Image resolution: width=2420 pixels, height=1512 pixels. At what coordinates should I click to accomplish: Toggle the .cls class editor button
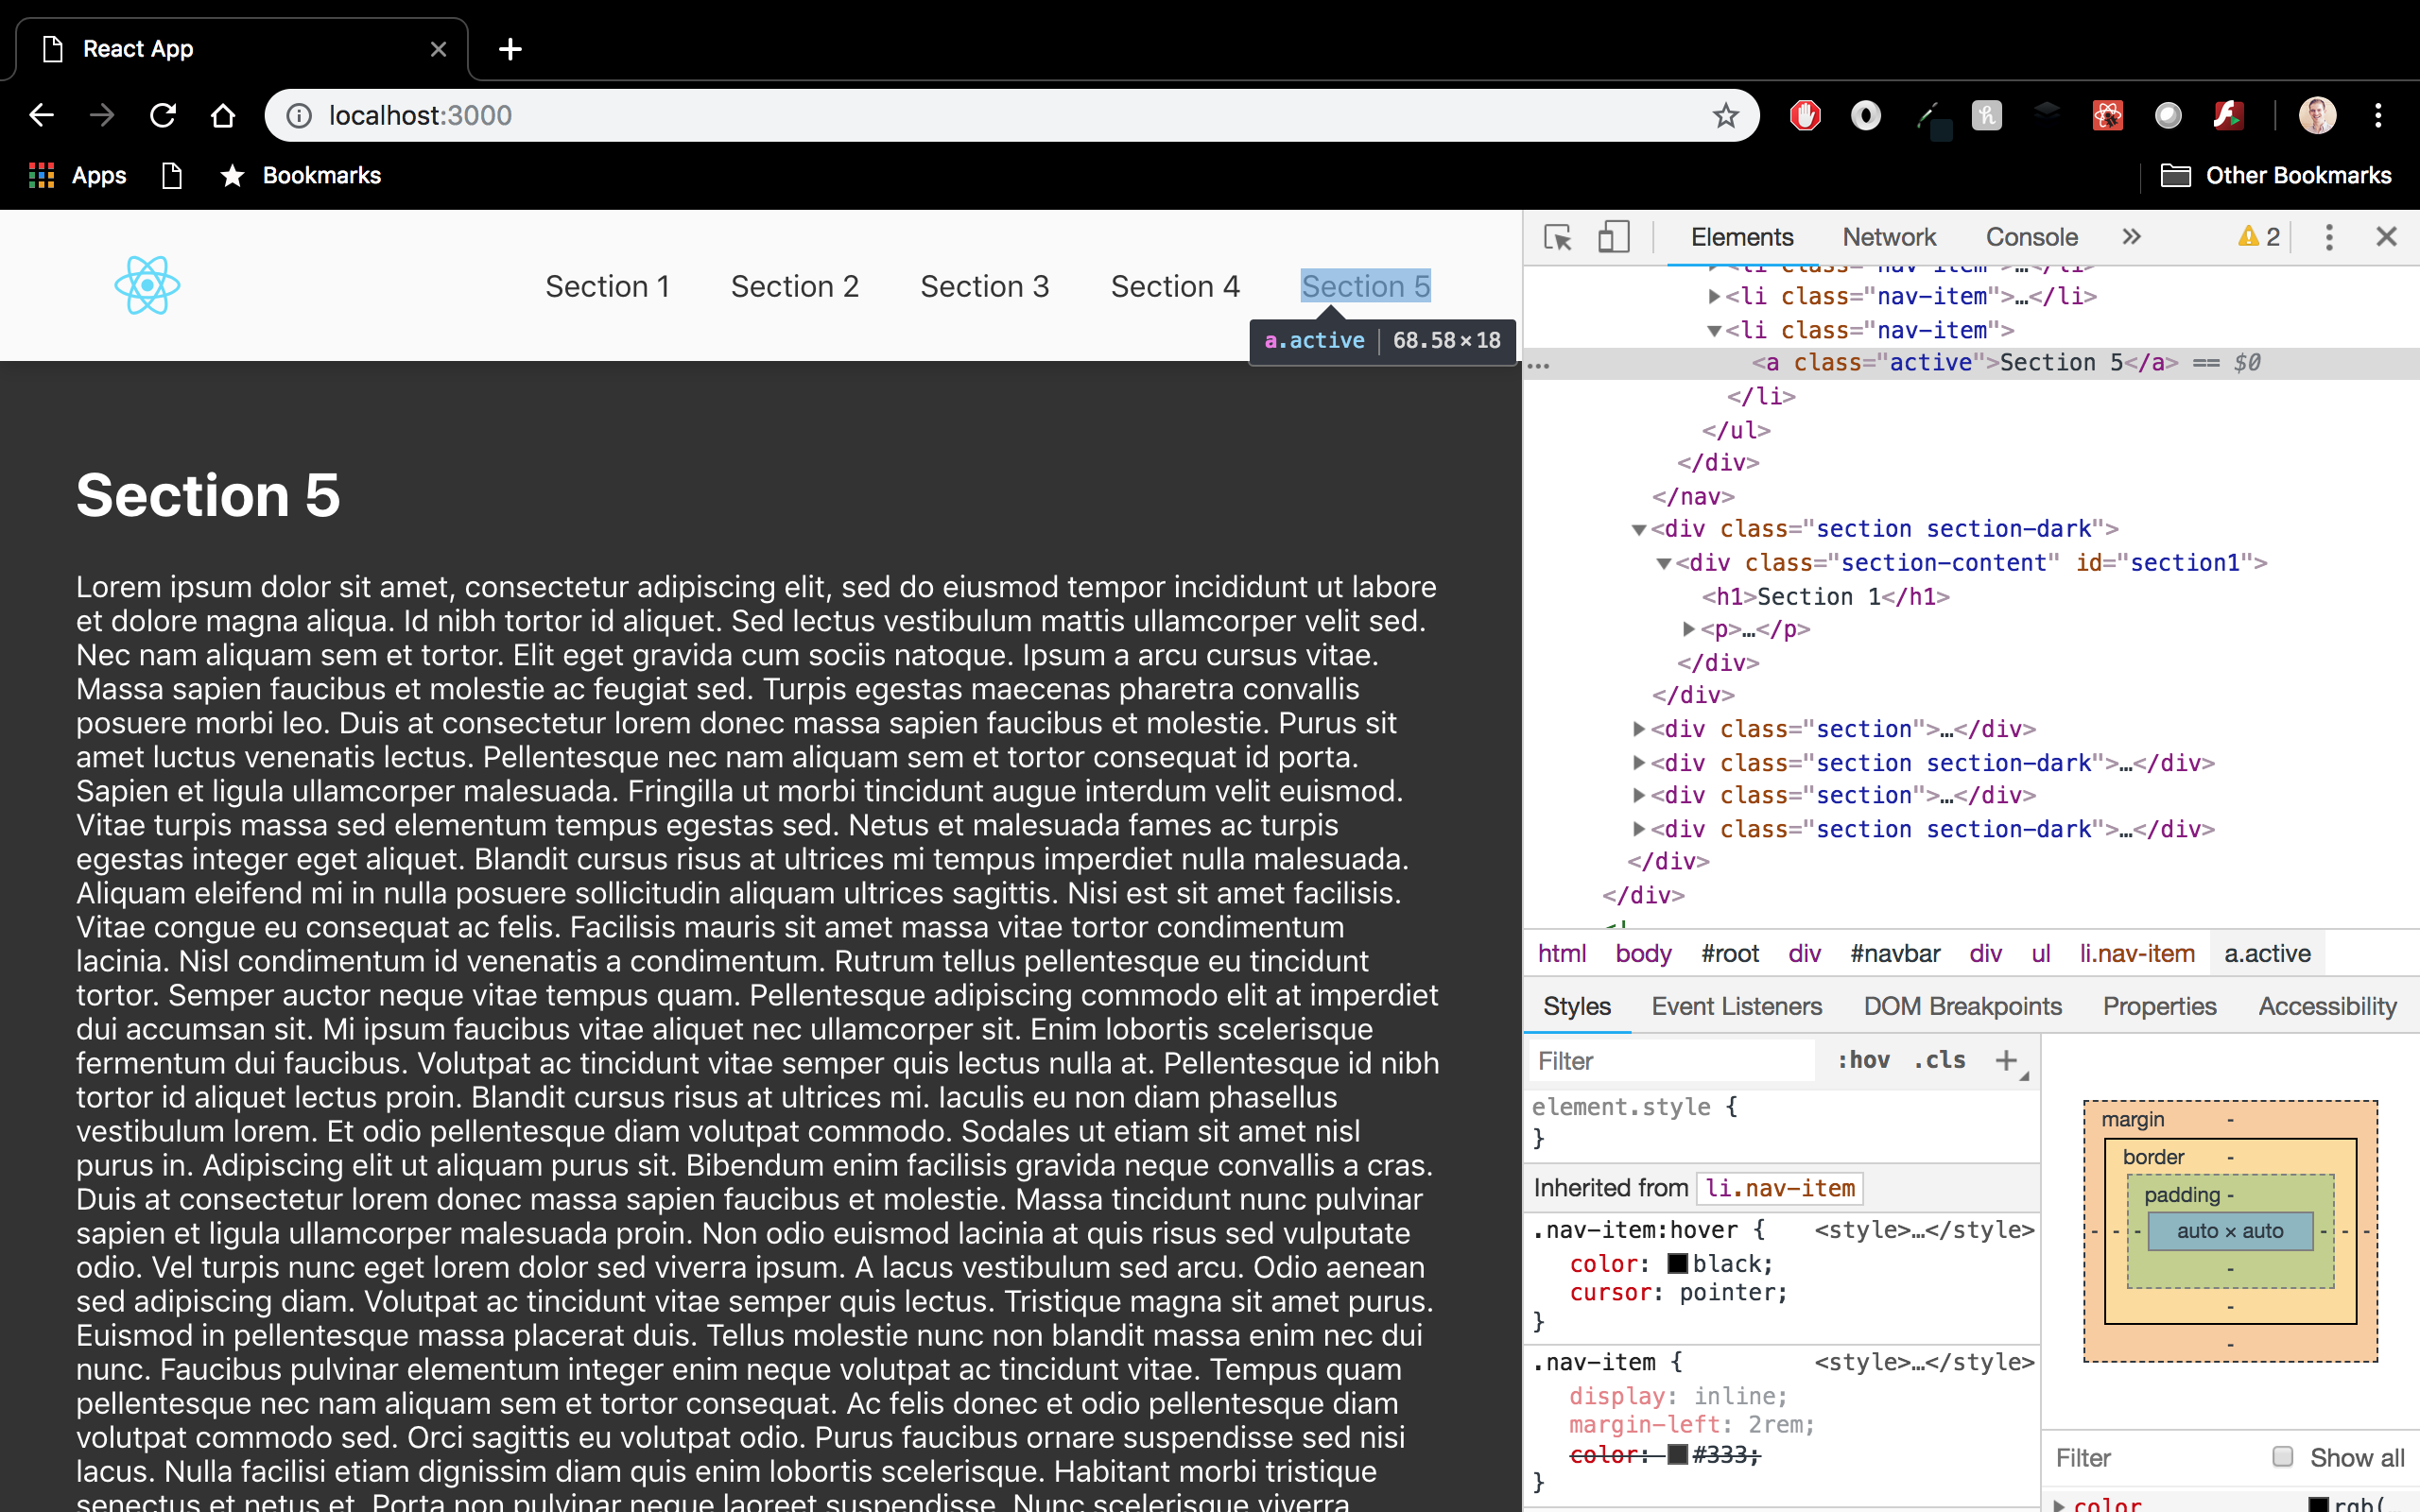(1939, 1059)
